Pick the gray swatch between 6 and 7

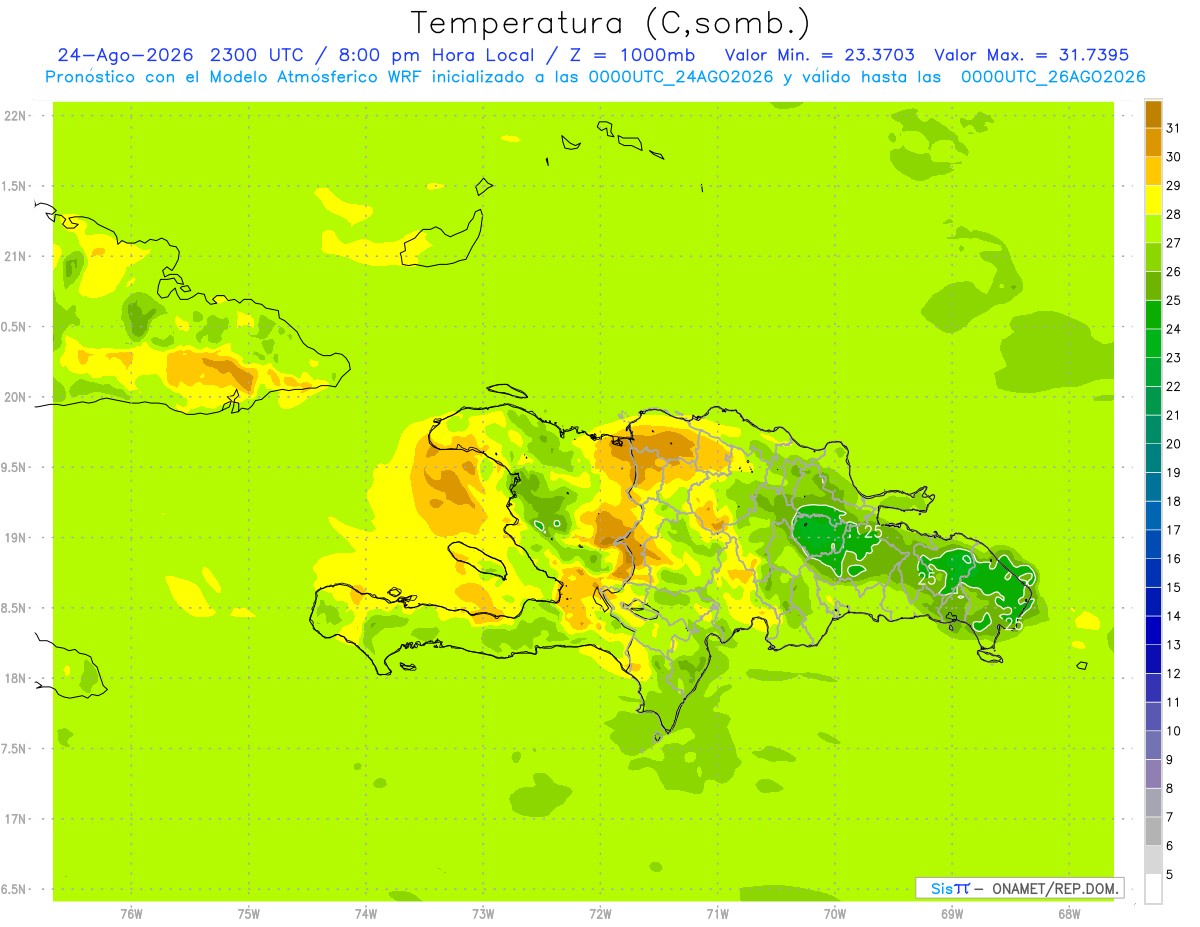1153,831
